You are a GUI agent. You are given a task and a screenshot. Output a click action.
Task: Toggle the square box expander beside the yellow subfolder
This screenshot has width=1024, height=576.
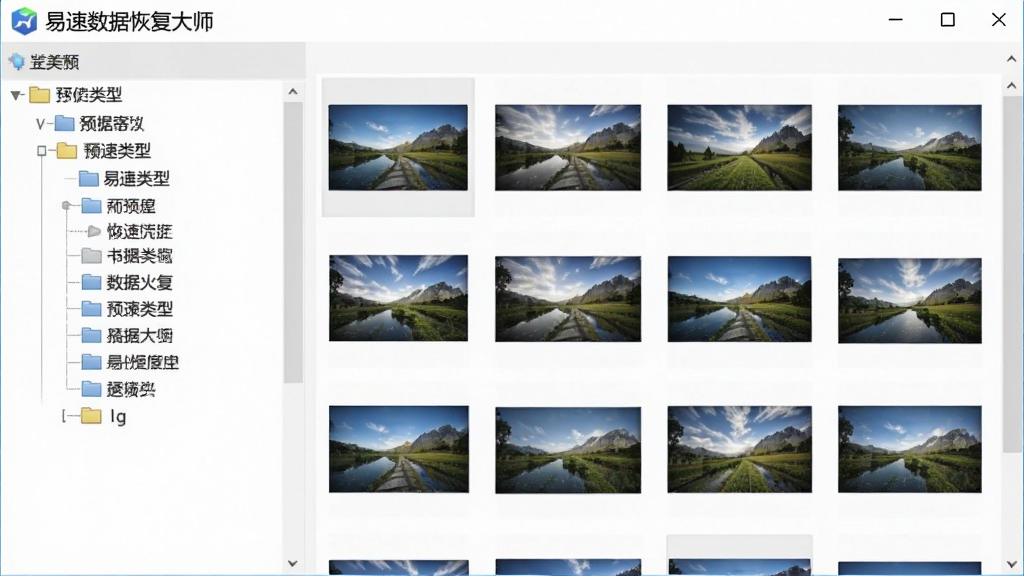(x=42, y=151)
